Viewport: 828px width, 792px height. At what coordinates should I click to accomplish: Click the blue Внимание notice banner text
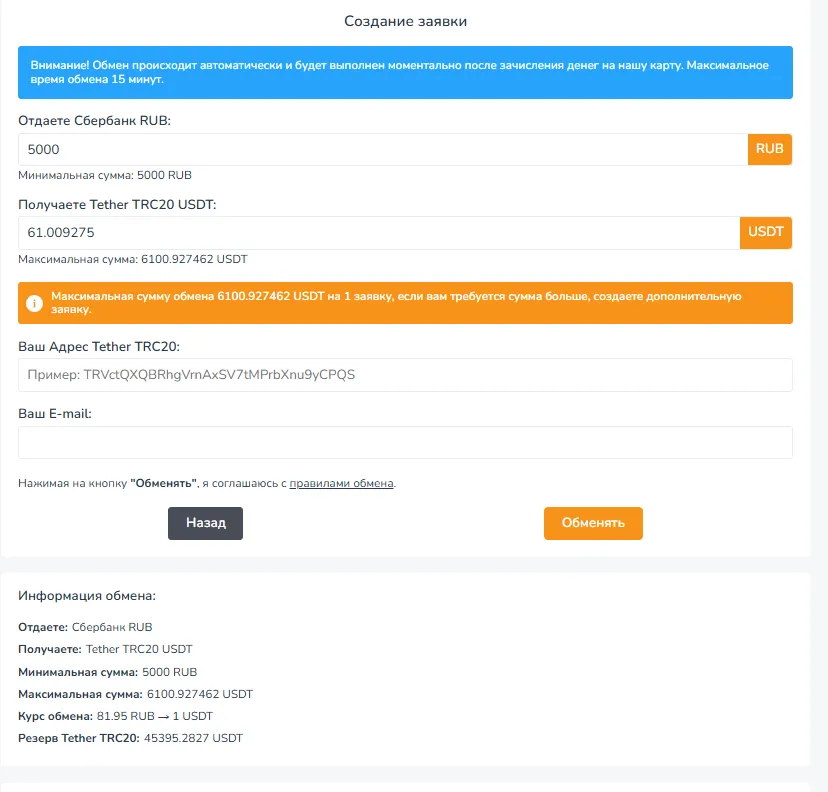399,72
